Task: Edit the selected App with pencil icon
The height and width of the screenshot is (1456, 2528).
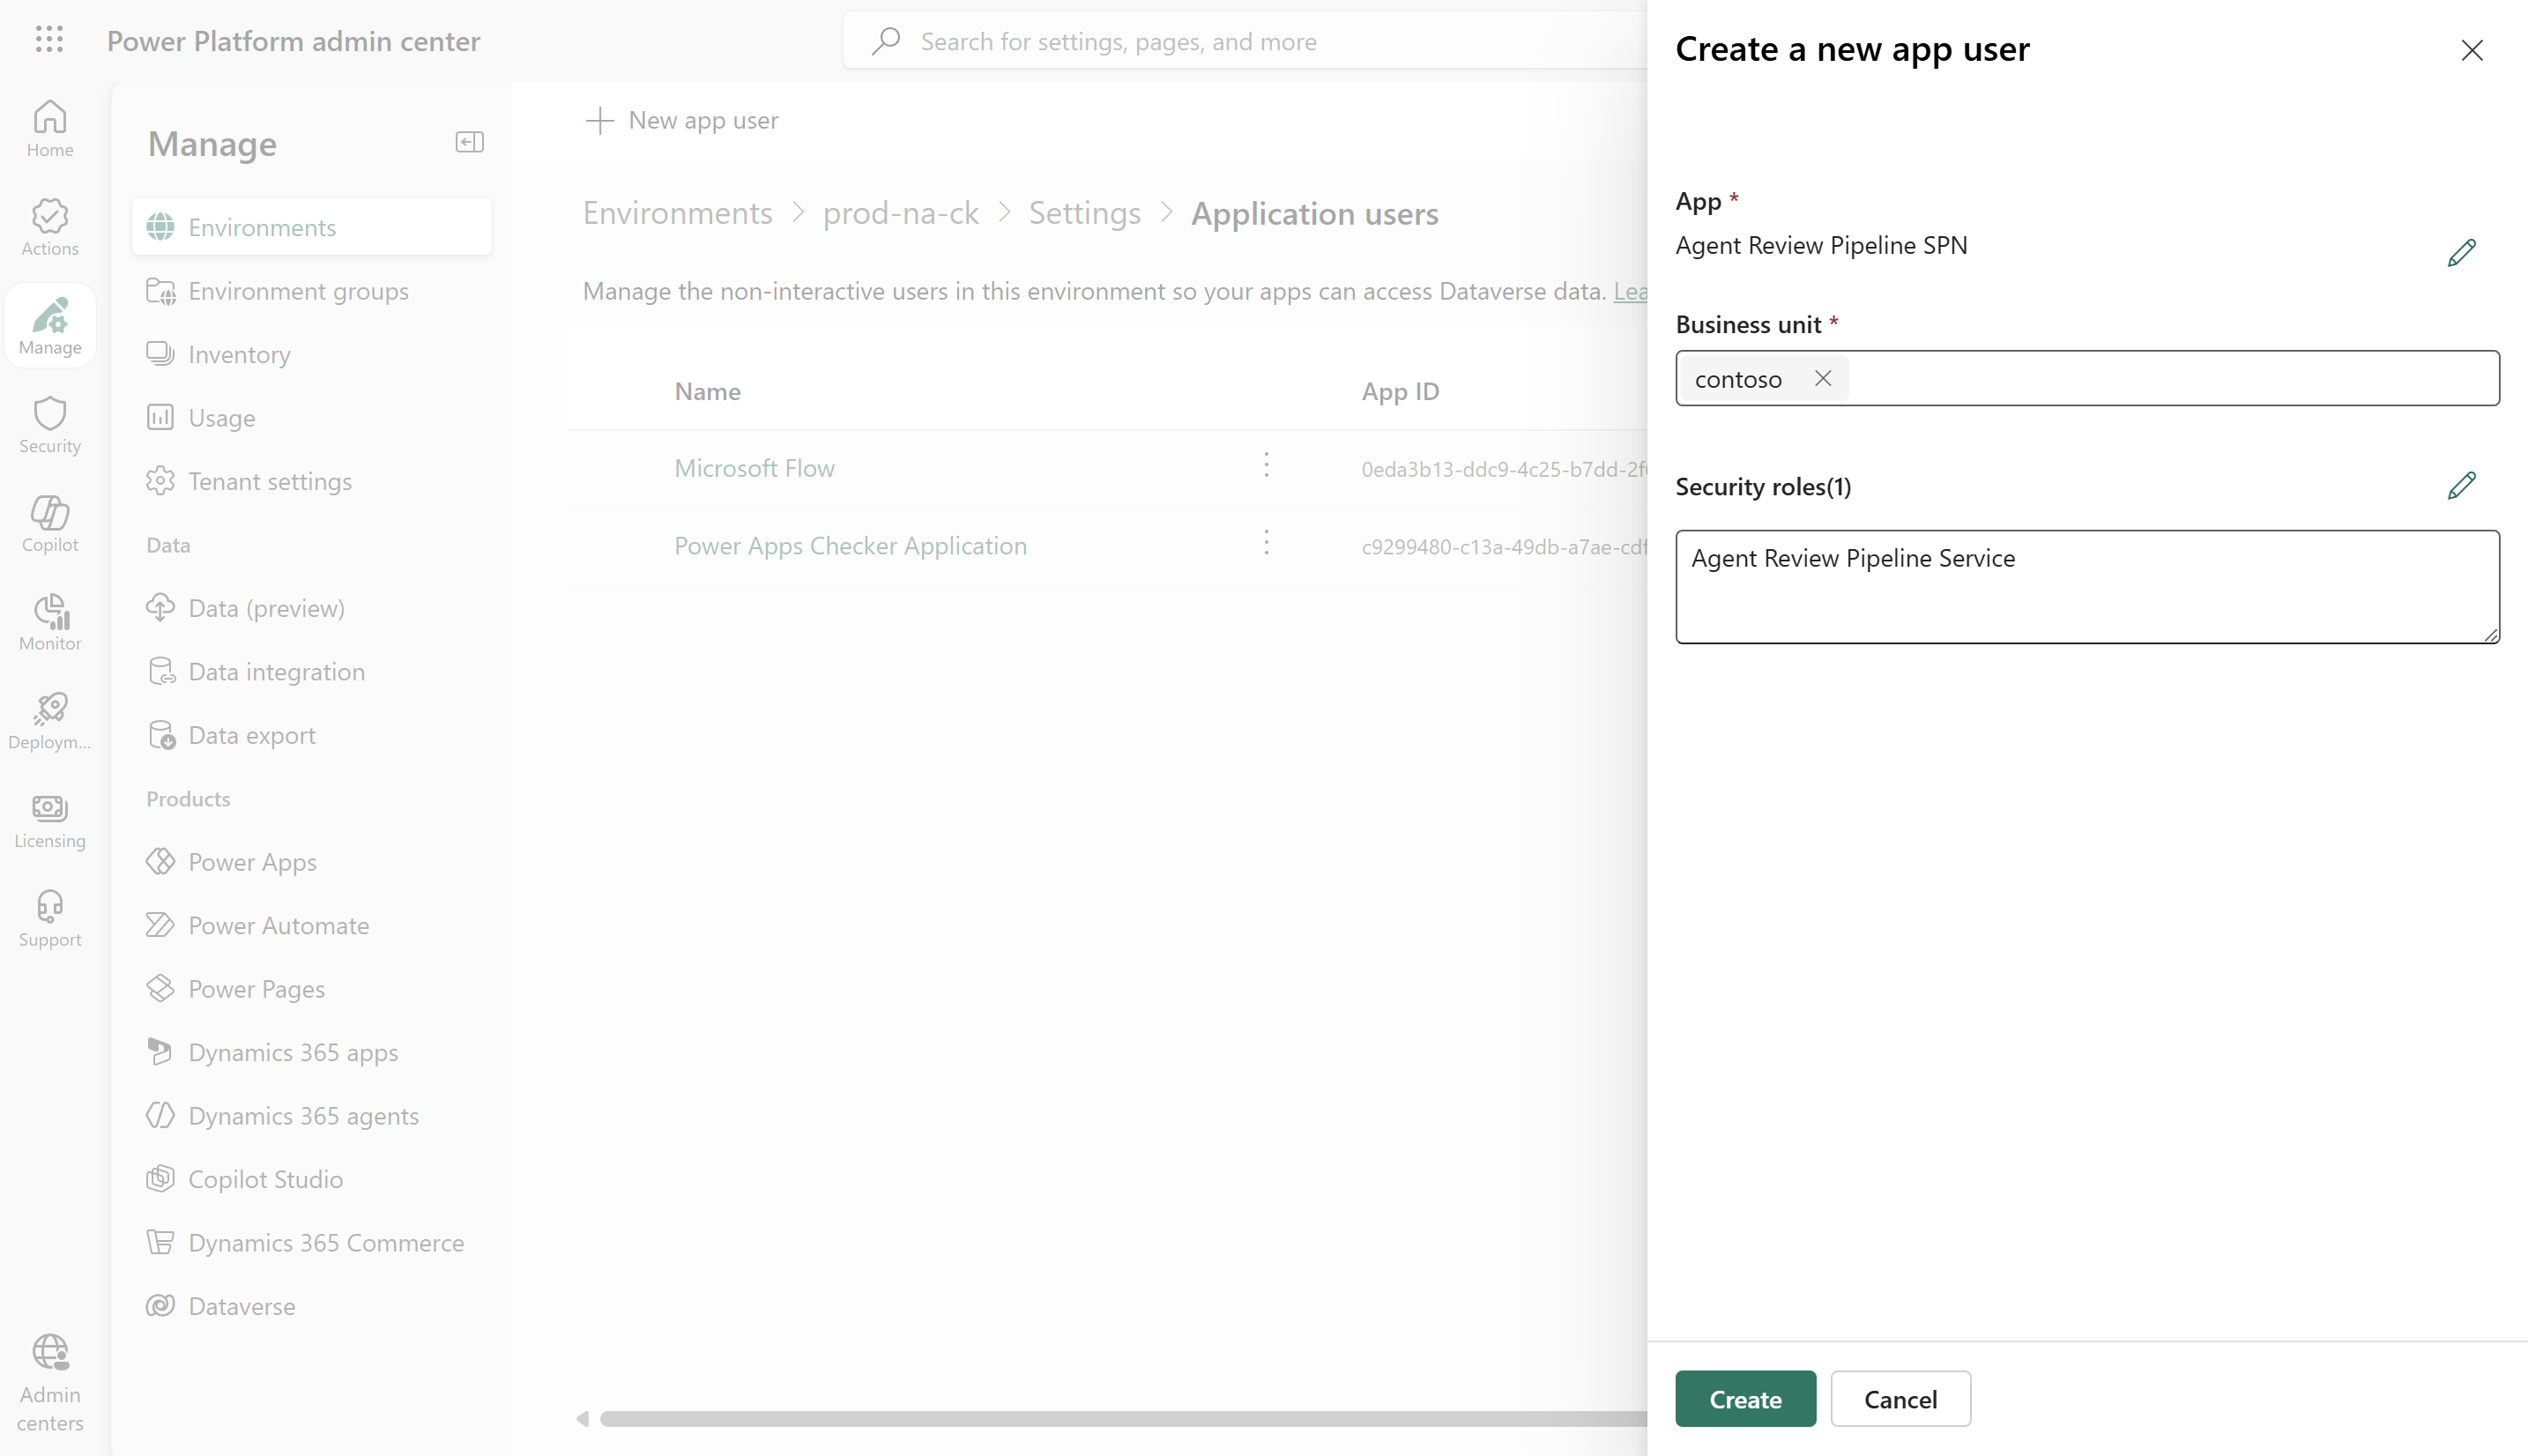Action: pyautogui.click(x=2461, y=252)
